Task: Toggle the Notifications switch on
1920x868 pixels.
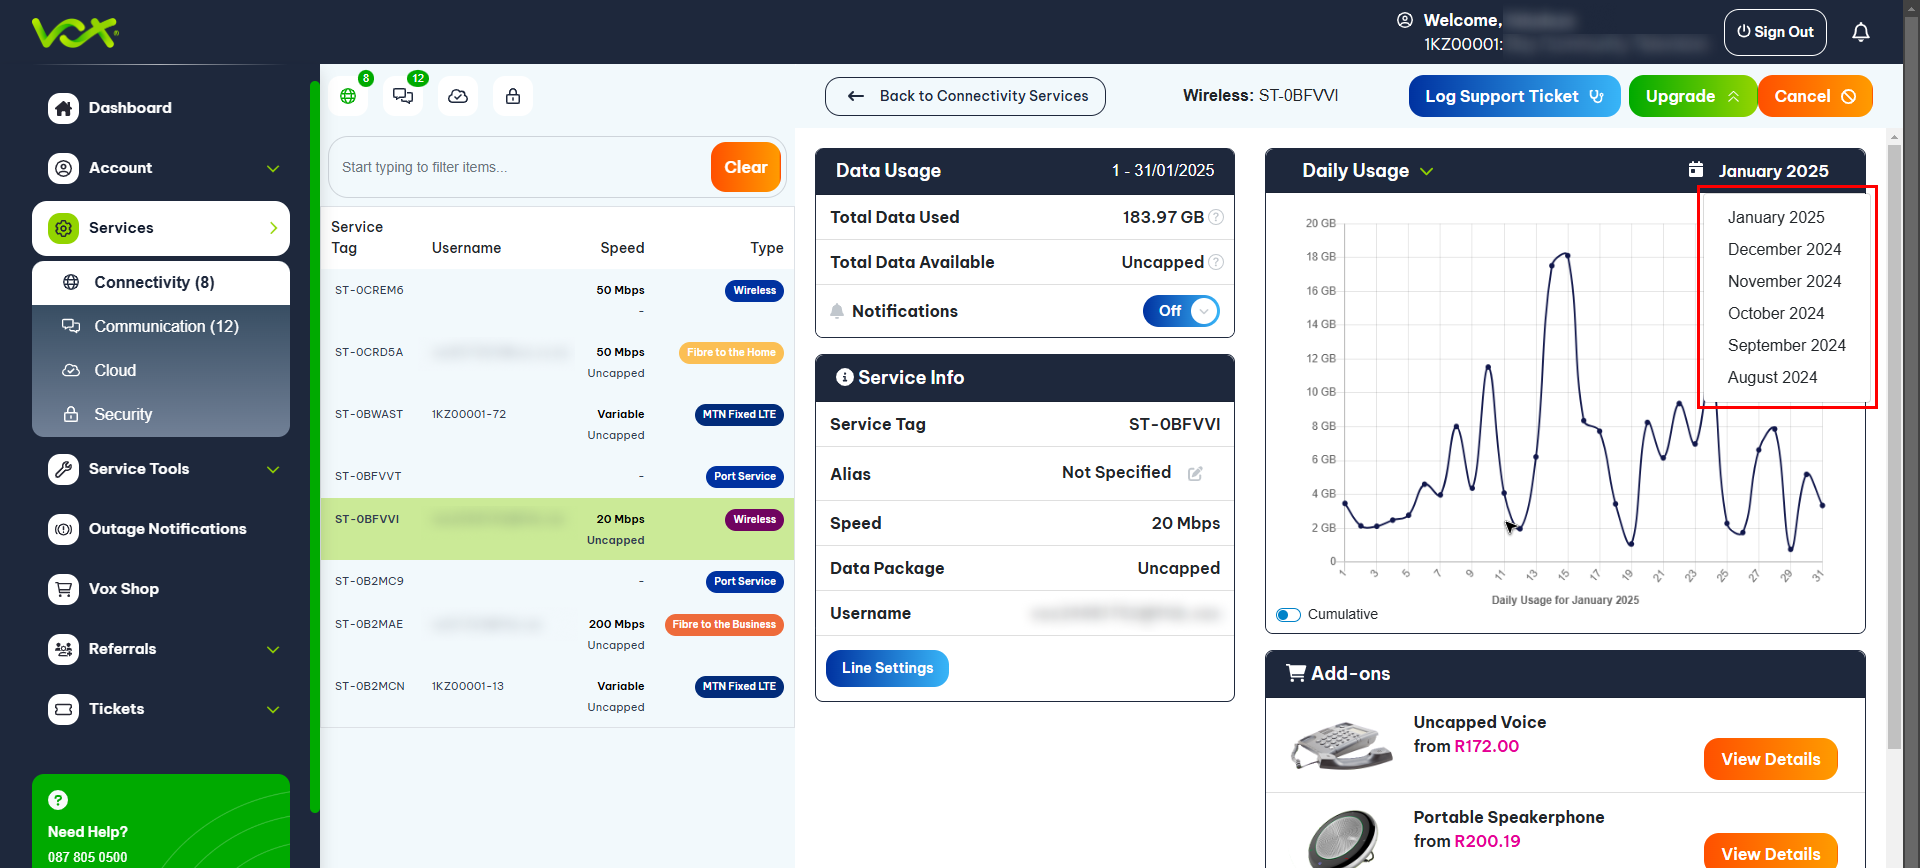Action: click(x=1181, y=311)
